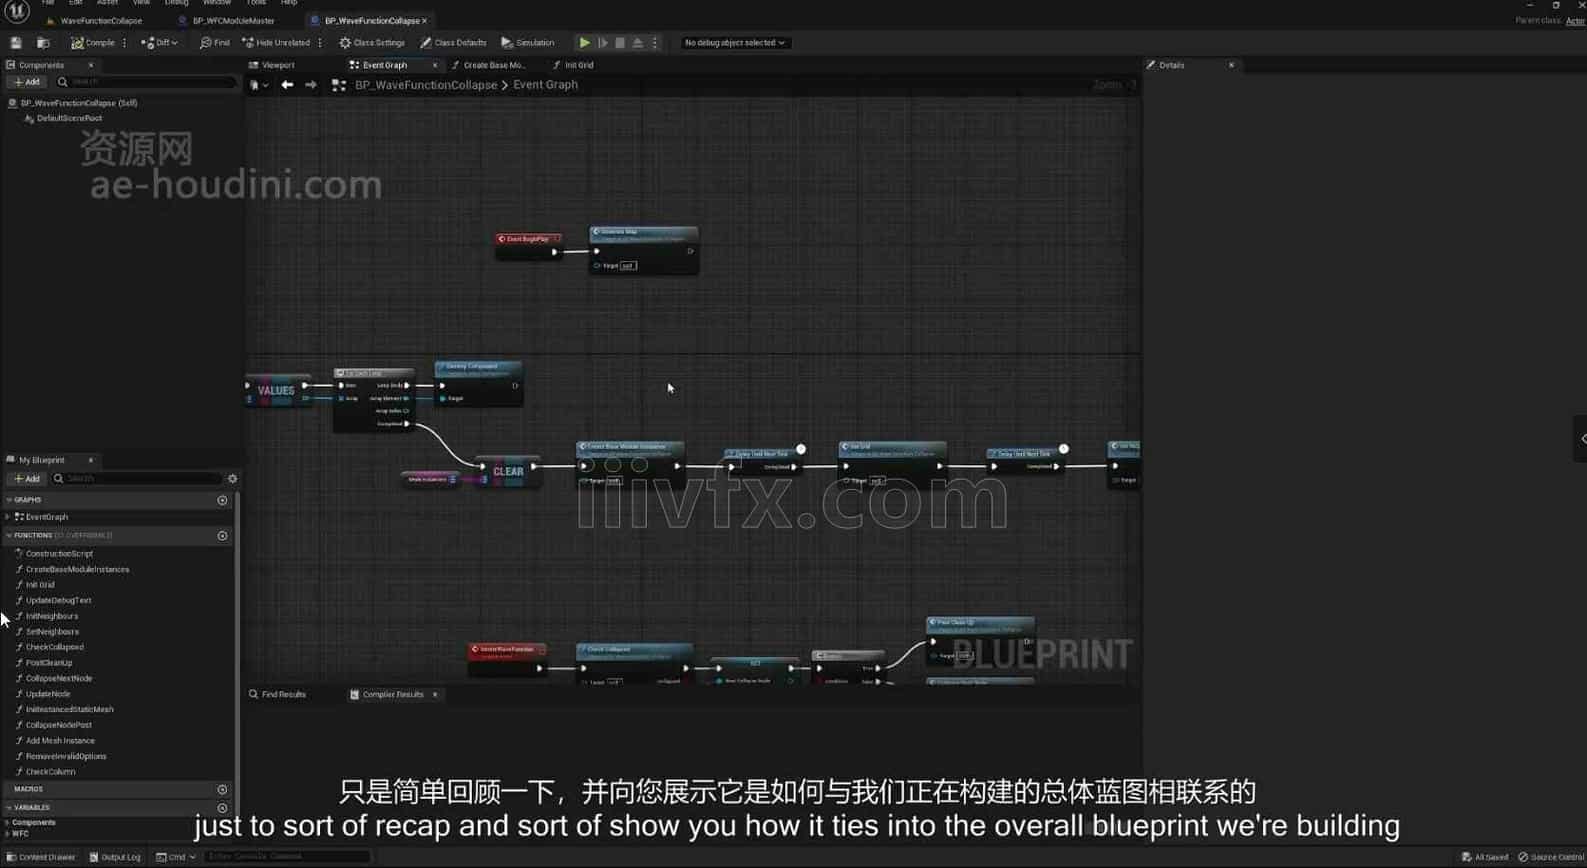Screen dimensions: 1587x868
Task: Switch to the WaveFunctionCollapse level tab
Action: [101, 20]
